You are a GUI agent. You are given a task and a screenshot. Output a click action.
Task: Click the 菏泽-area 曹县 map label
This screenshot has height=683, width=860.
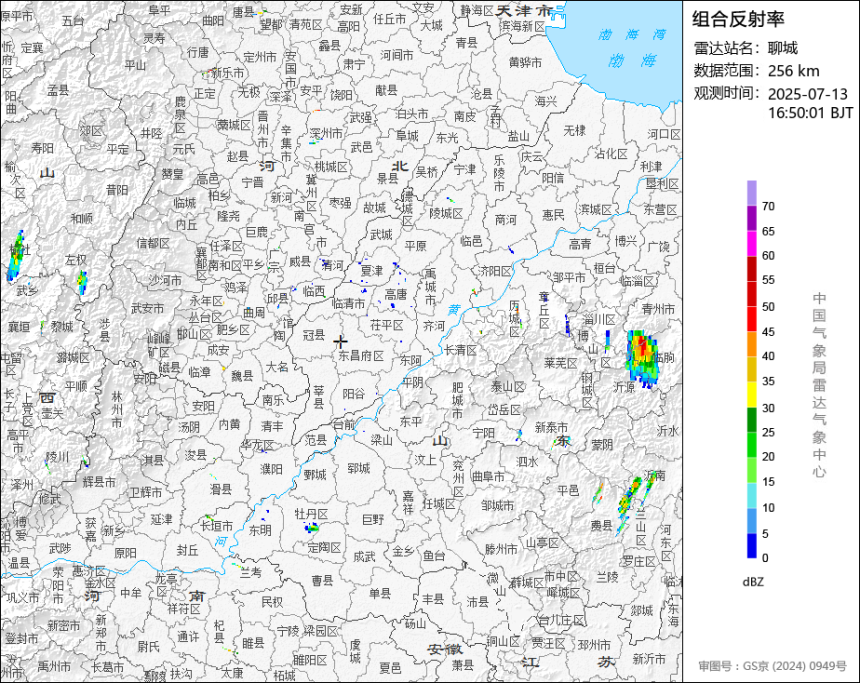(322, 580)
